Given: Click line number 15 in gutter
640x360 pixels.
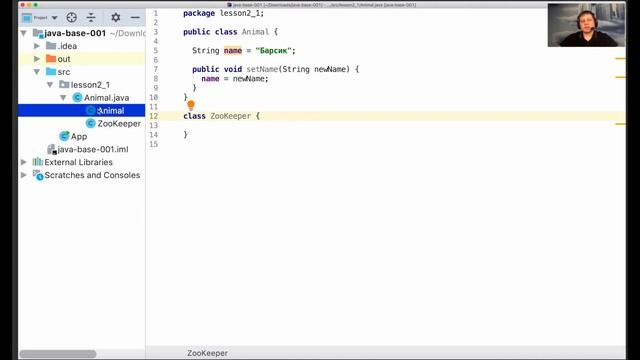Looking at the screenshot, I should pyautogui.click(x=153, y=144).
